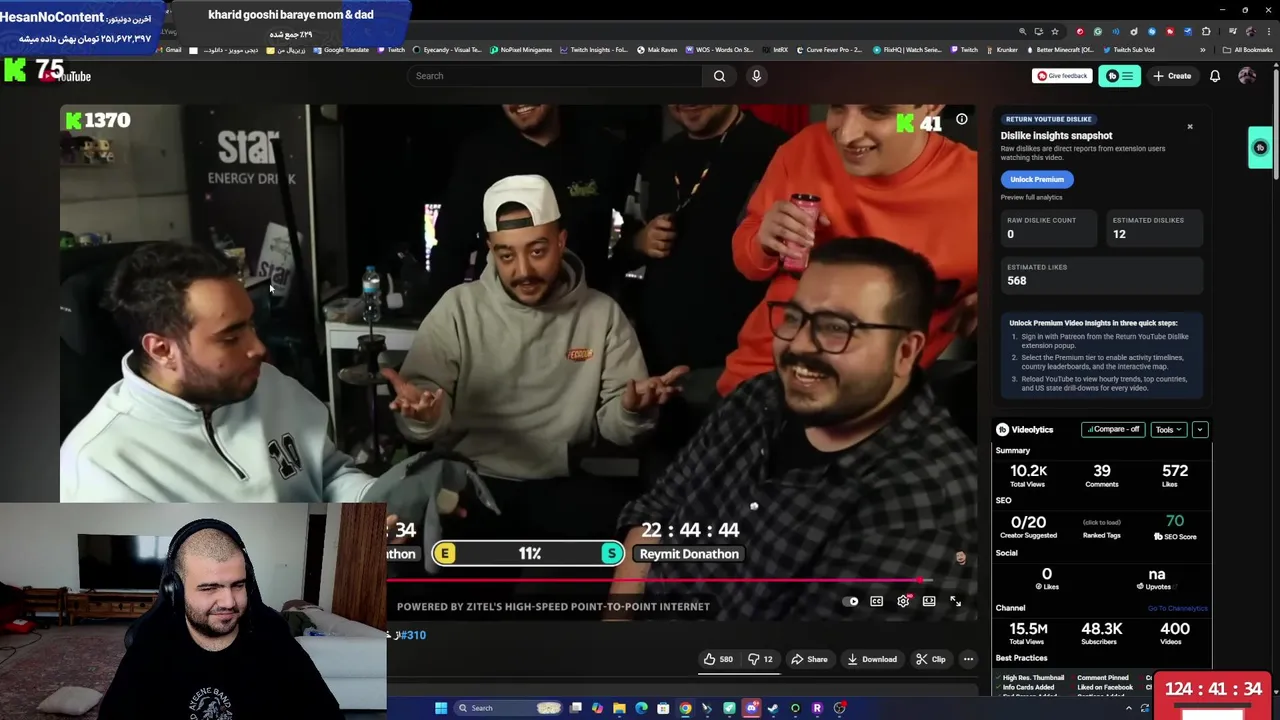Click the browser extensions puzzle icon

click(1205, 31)
